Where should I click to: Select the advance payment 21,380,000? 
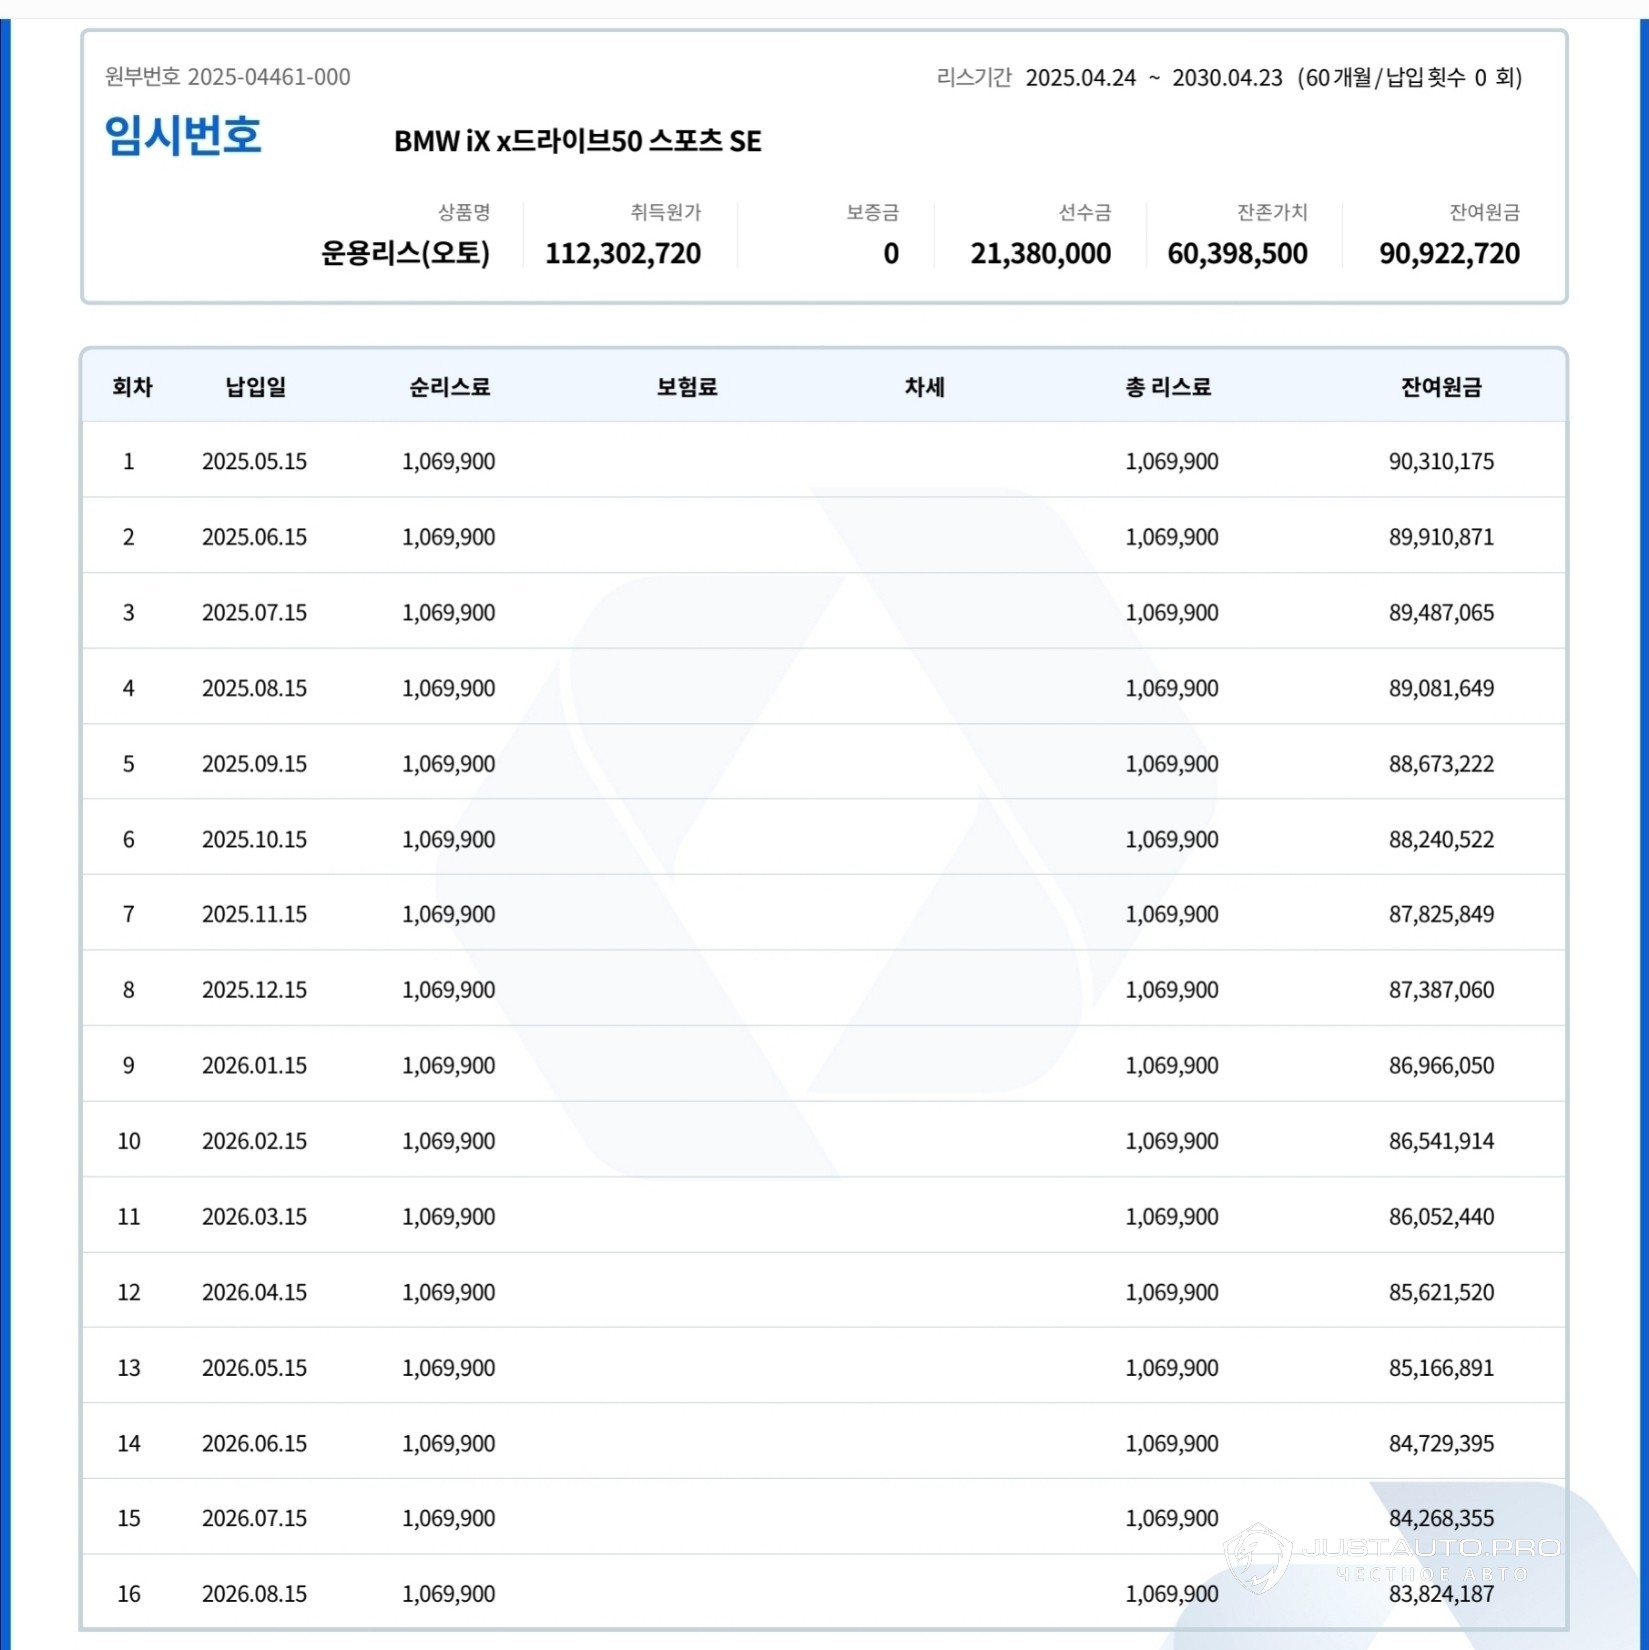click(x=1041, y=254)
